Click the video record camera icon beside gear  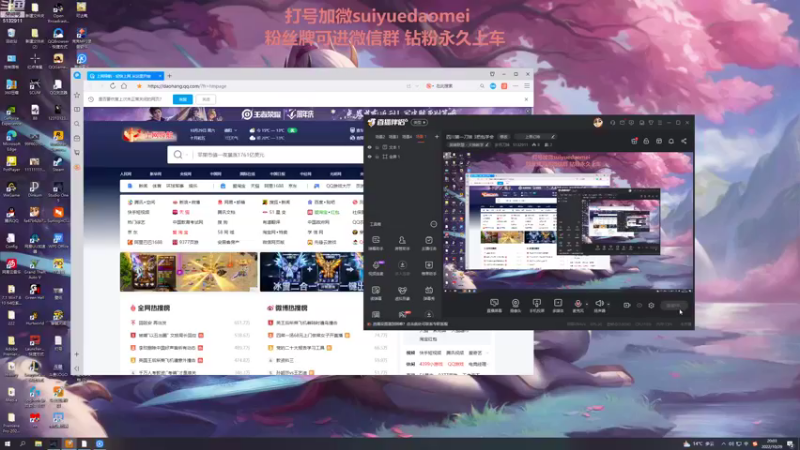pyautogui.click(x=627, y=305)
